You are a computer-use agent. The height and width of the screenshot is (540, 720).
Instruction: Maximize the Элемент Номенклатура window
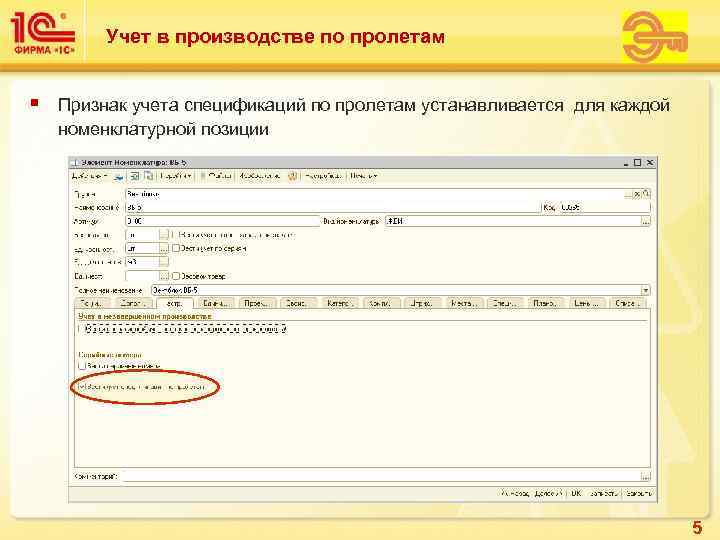[637, 163]
